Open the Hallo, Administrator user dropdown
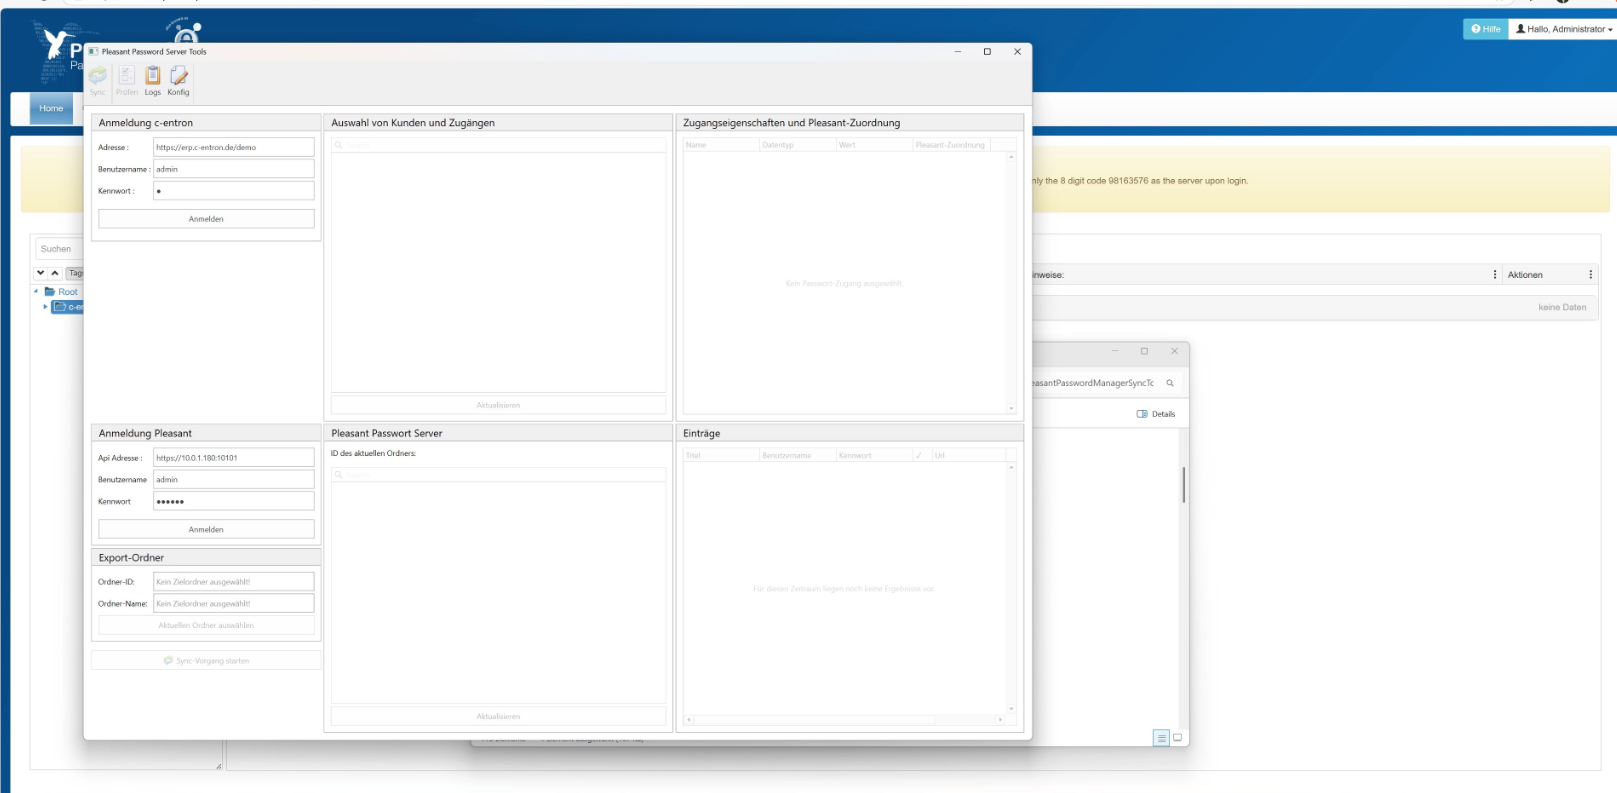The image size is (1617, 793). [x=1564, y=29]
